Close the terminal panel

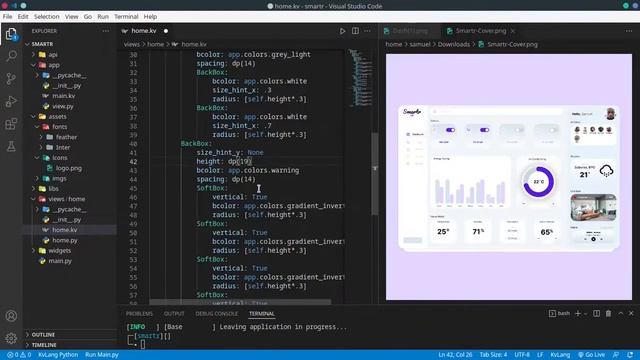(x=631, y=313)
